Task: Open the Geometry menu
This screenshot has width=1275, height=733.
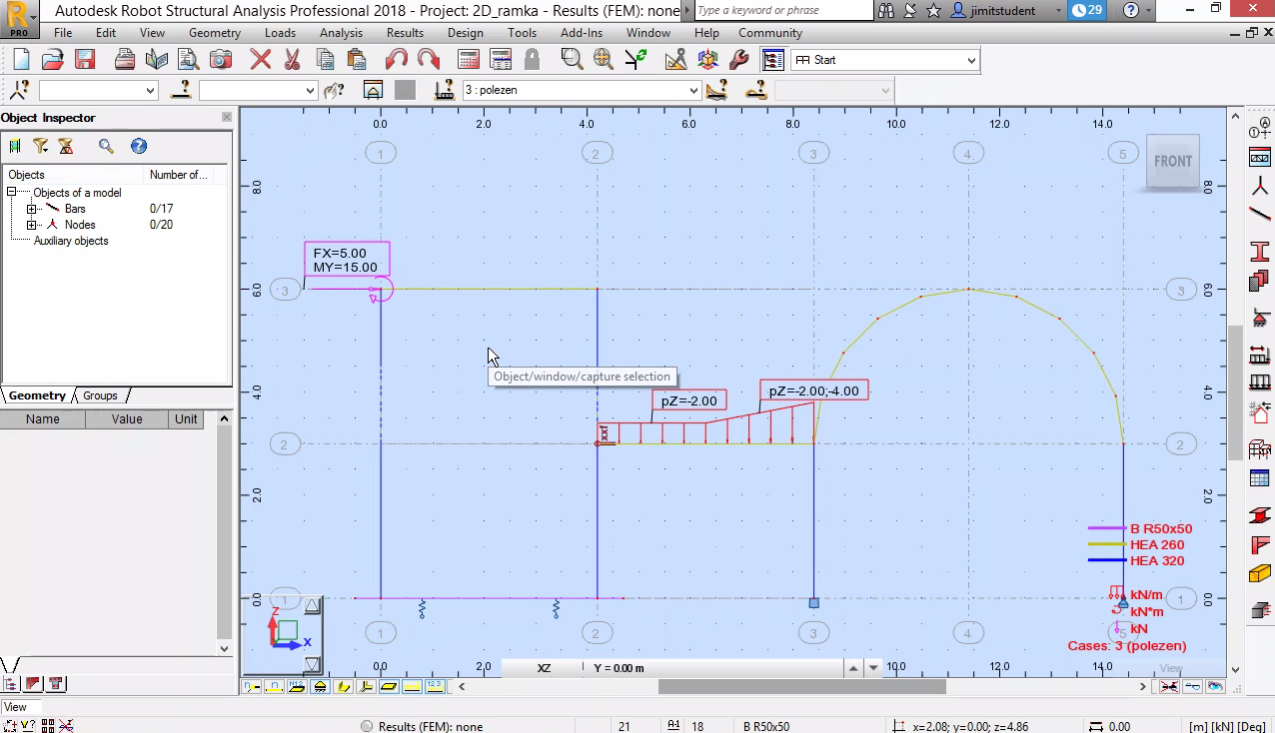Action: (x=214, y=33)
